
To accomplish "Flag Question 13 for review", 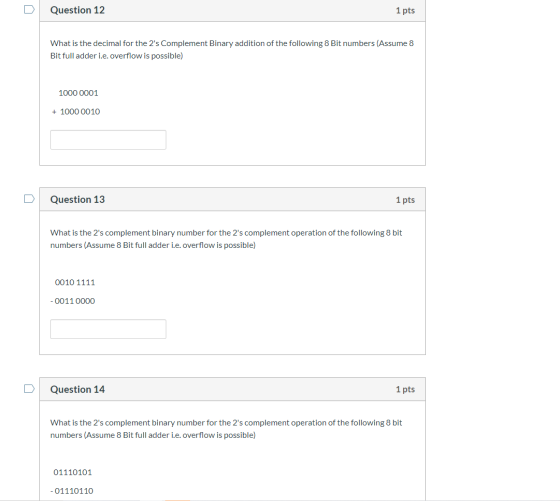I will [29, 199].
